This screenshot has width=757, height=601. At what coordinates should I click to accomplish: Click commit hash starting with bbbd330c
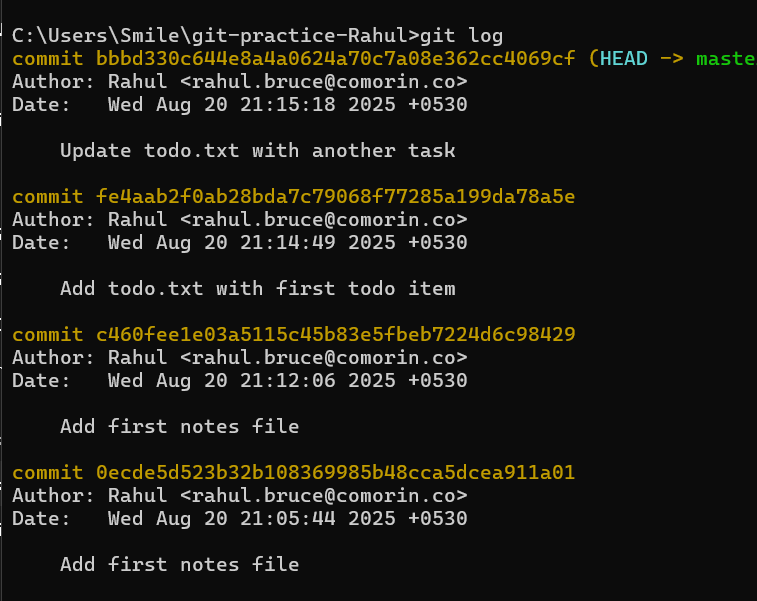(x=335, y=58)
